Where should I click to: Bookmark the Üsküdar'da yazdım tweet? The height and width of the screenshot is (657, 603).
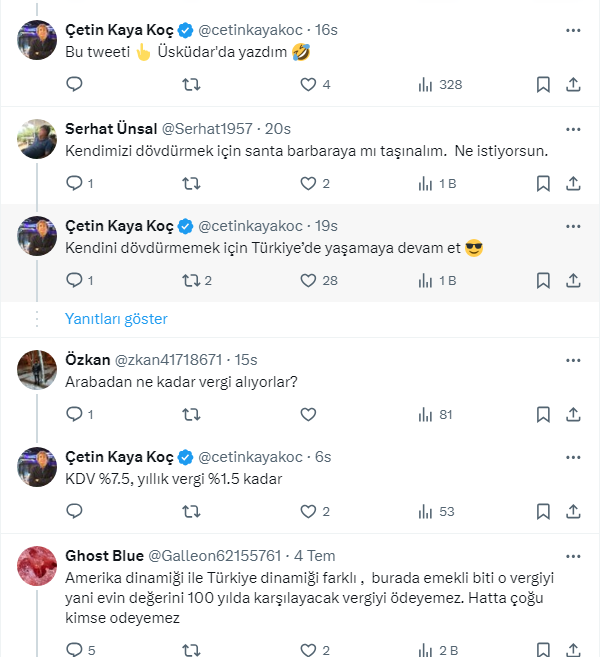coord(542,85)
